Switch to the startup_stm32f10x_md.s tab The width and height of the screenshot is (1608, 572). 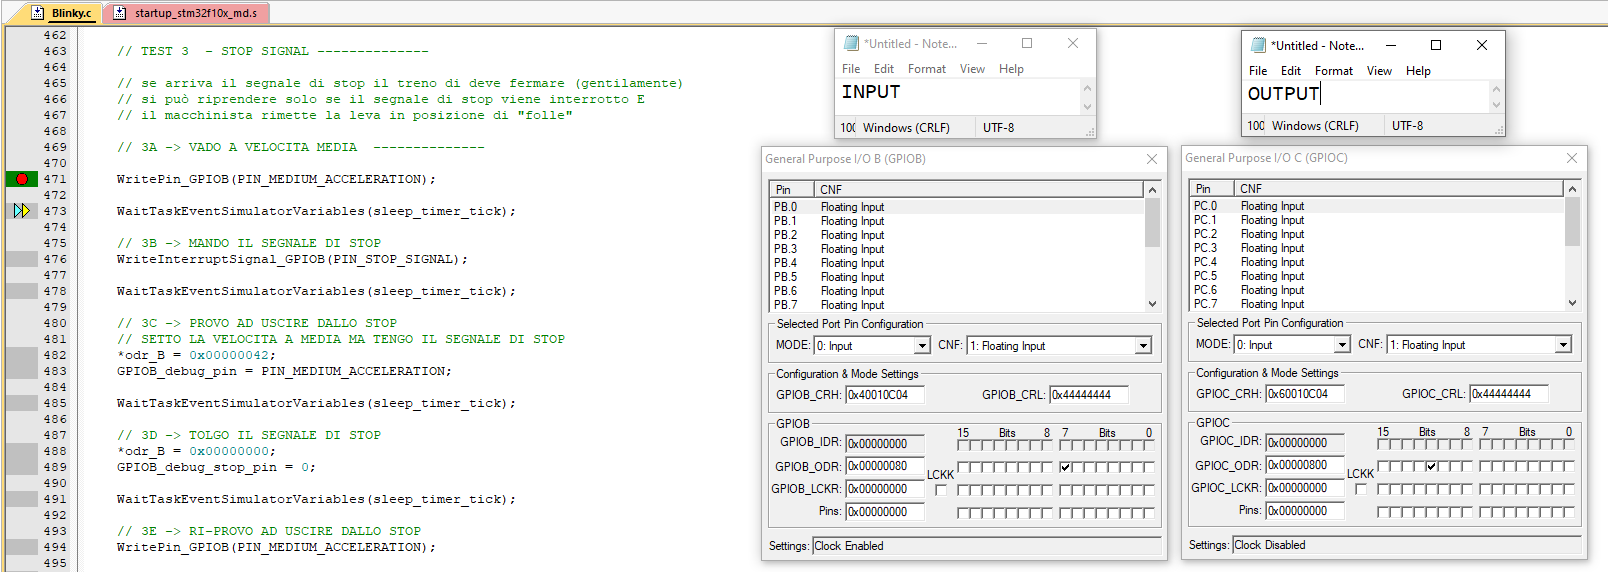tap(186, 13)
